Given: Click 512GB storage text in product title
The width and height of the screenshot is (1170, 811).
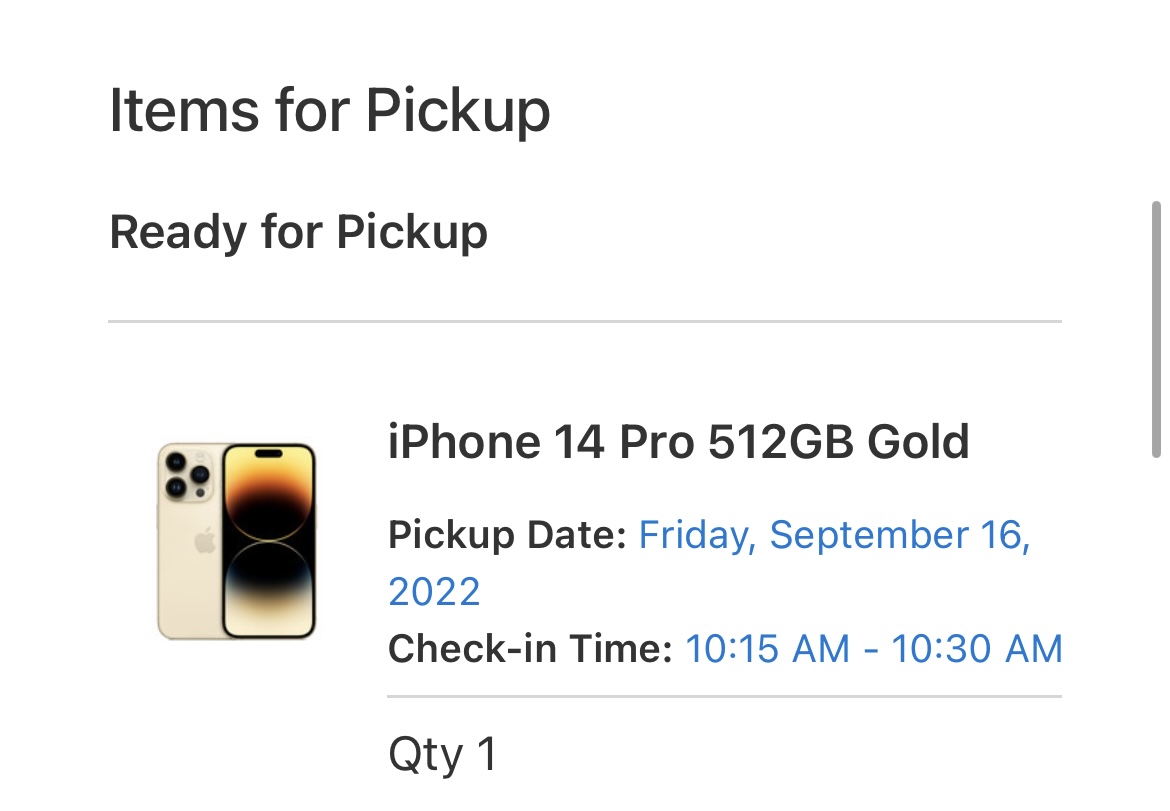Looking at the screenshot, I should (780, 442).
